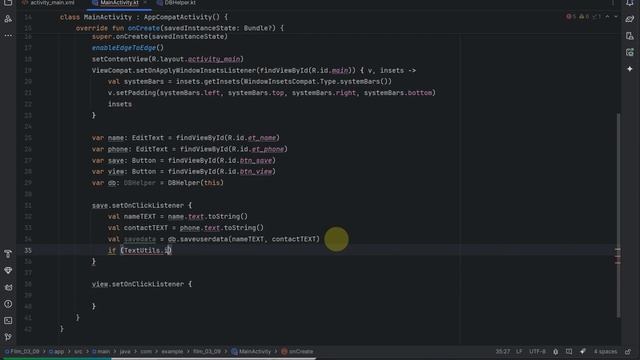
Task: Click 'view.setOnClickListener' text
Action: (x=138, y=284)
